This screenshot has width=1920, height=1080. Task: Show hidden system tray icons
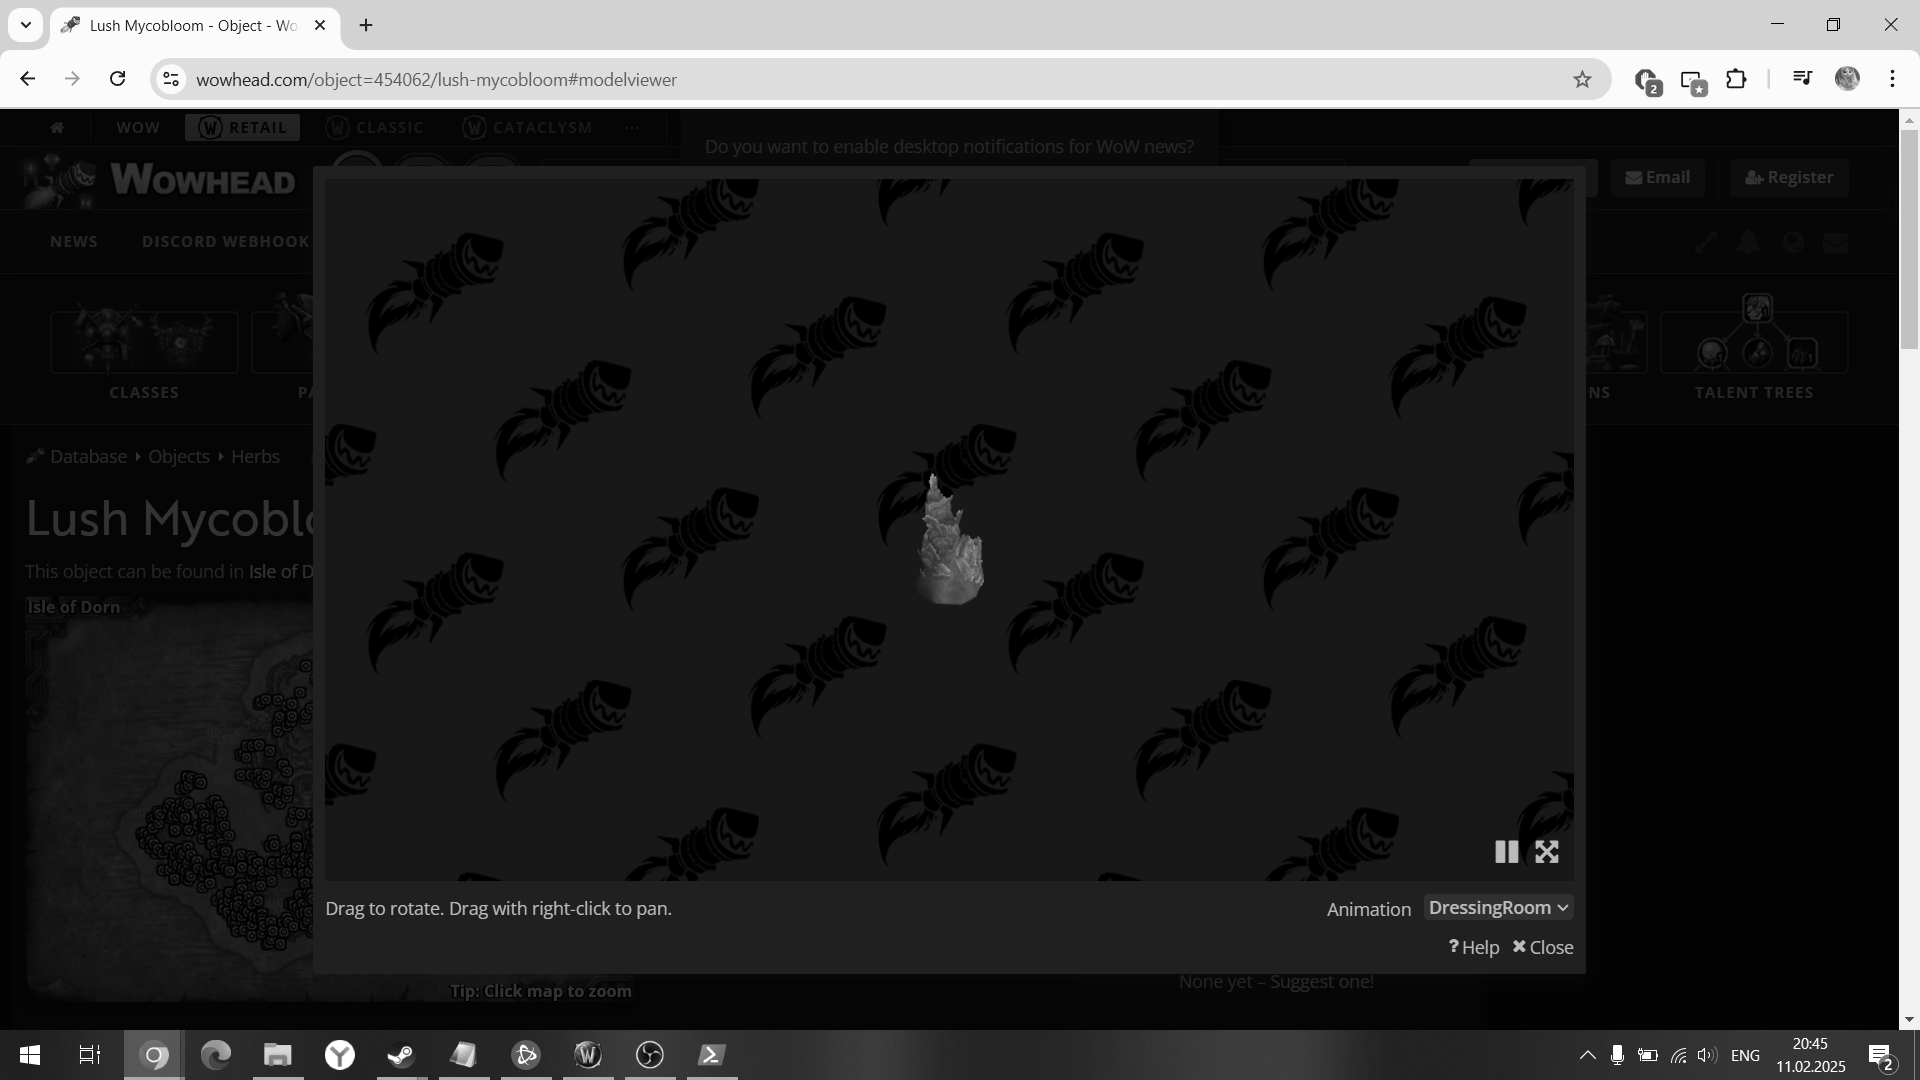coord(1587,1055)
